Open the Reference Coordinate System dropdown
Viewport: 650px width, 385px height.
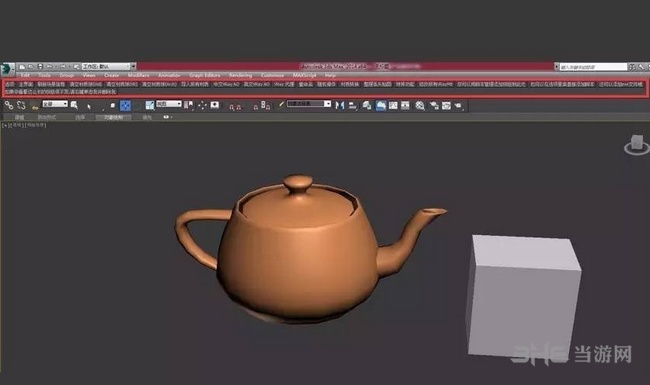169,104
